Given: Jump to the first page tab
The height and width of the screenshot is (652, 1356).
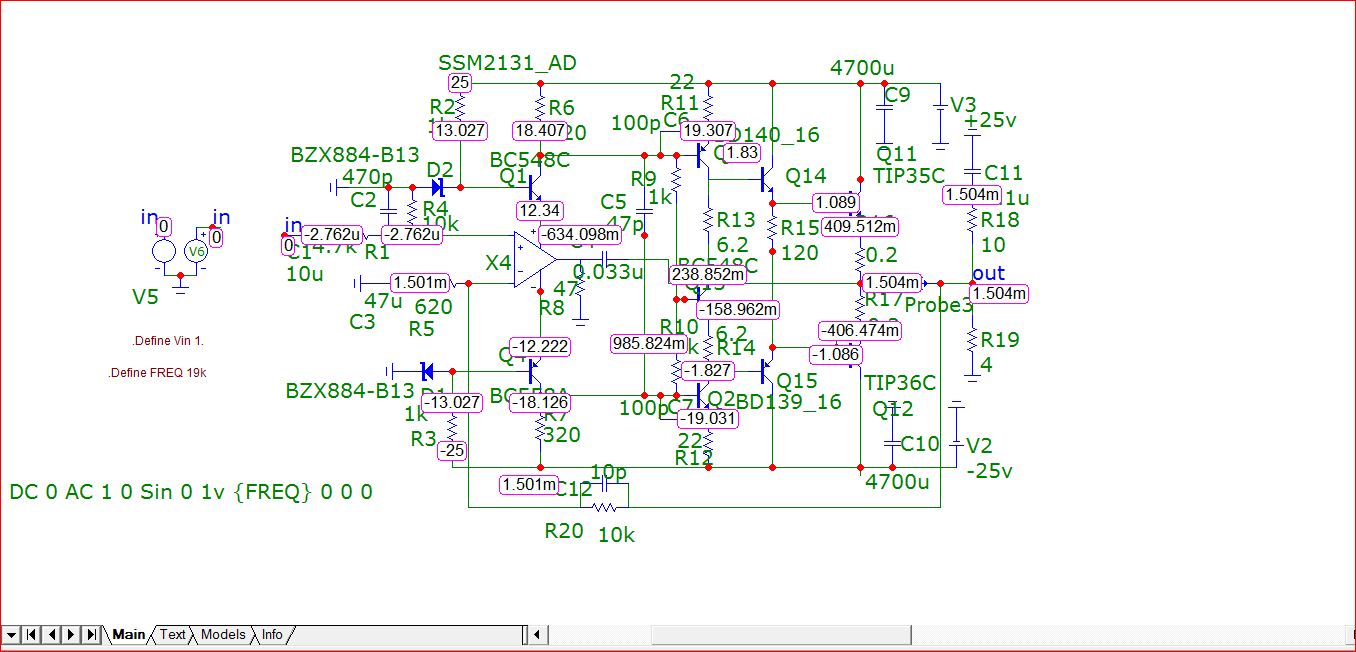Looking at the screenshot, I should click(x=30, y=634).
